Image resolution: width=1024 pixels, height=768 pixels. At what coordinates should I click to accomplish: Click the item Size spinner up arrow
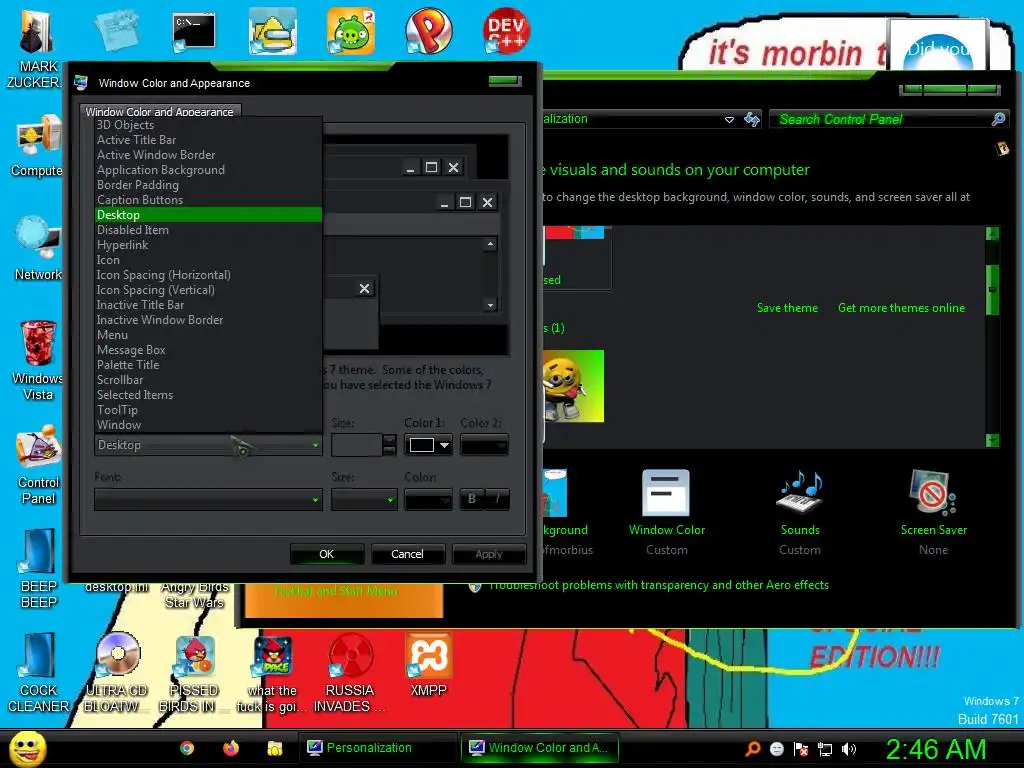point(389,440)
